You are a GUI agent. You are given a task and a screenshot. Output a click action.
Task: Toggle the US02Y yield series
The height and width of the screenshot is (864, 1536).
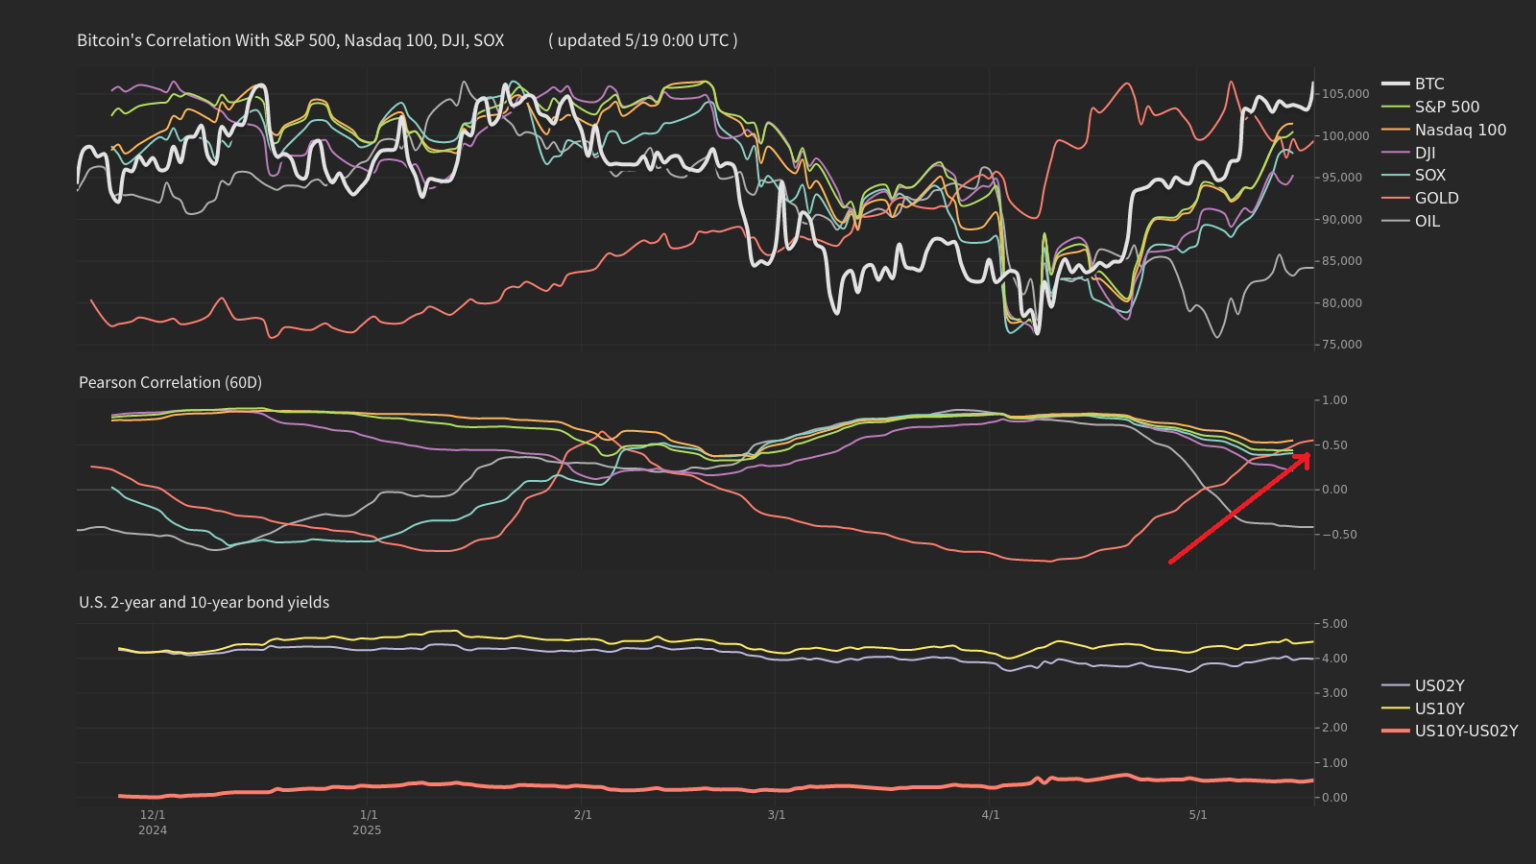1440,685
